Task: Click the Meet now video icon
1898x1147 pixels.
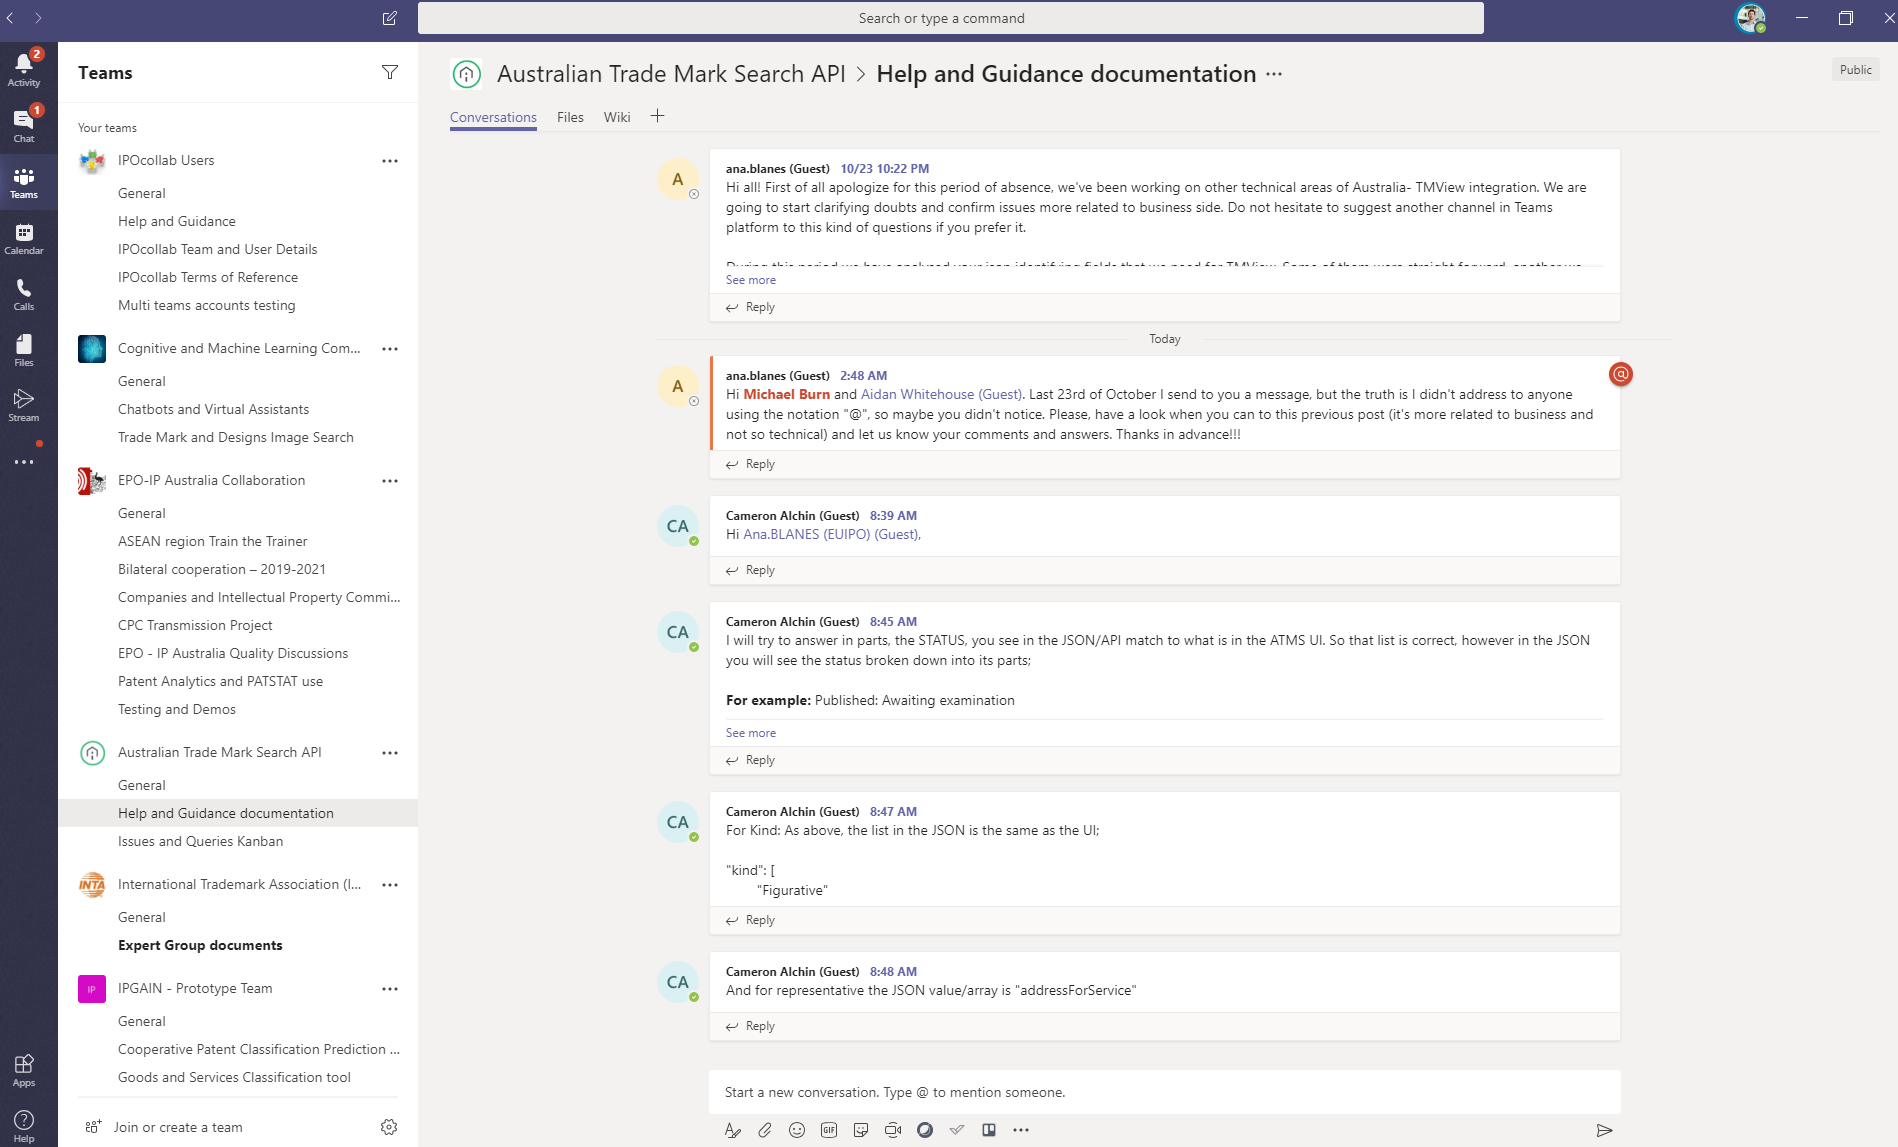Action: click(893, 1130)
